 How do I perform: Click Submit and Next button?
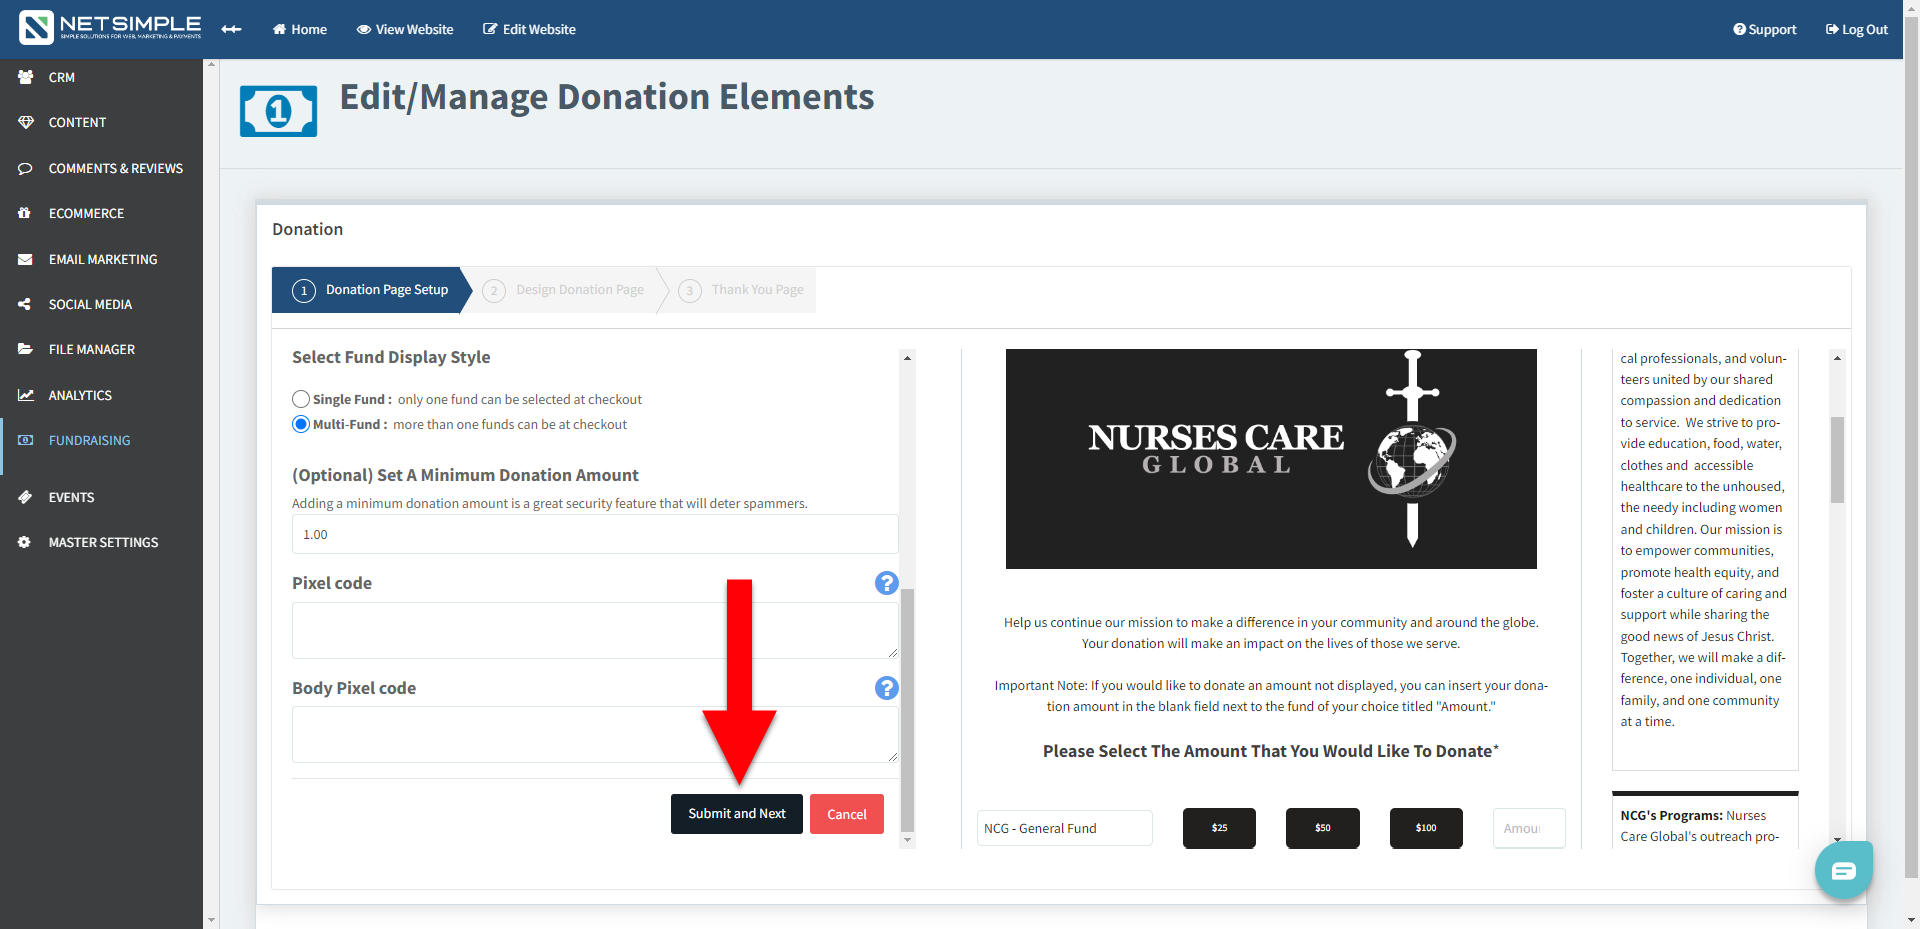click(x=737, y=814)
